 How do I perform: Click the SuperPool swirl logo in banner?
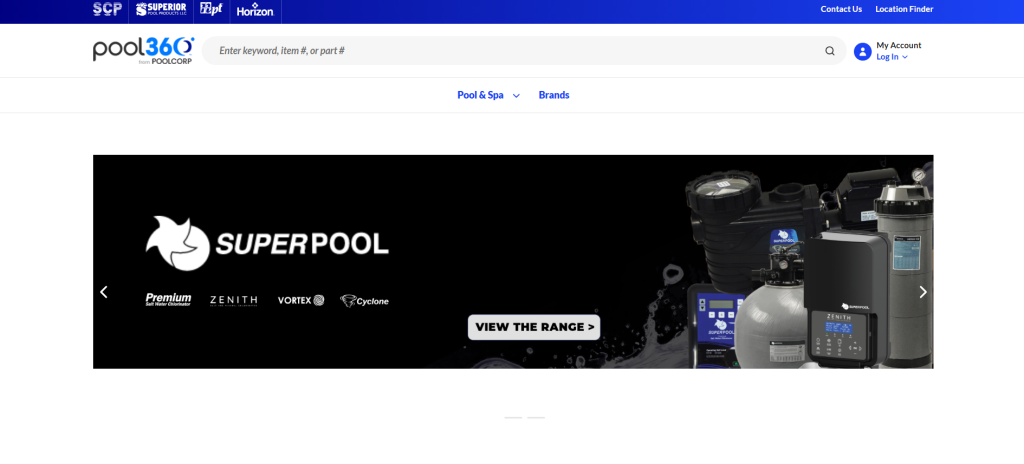(177, 243)
